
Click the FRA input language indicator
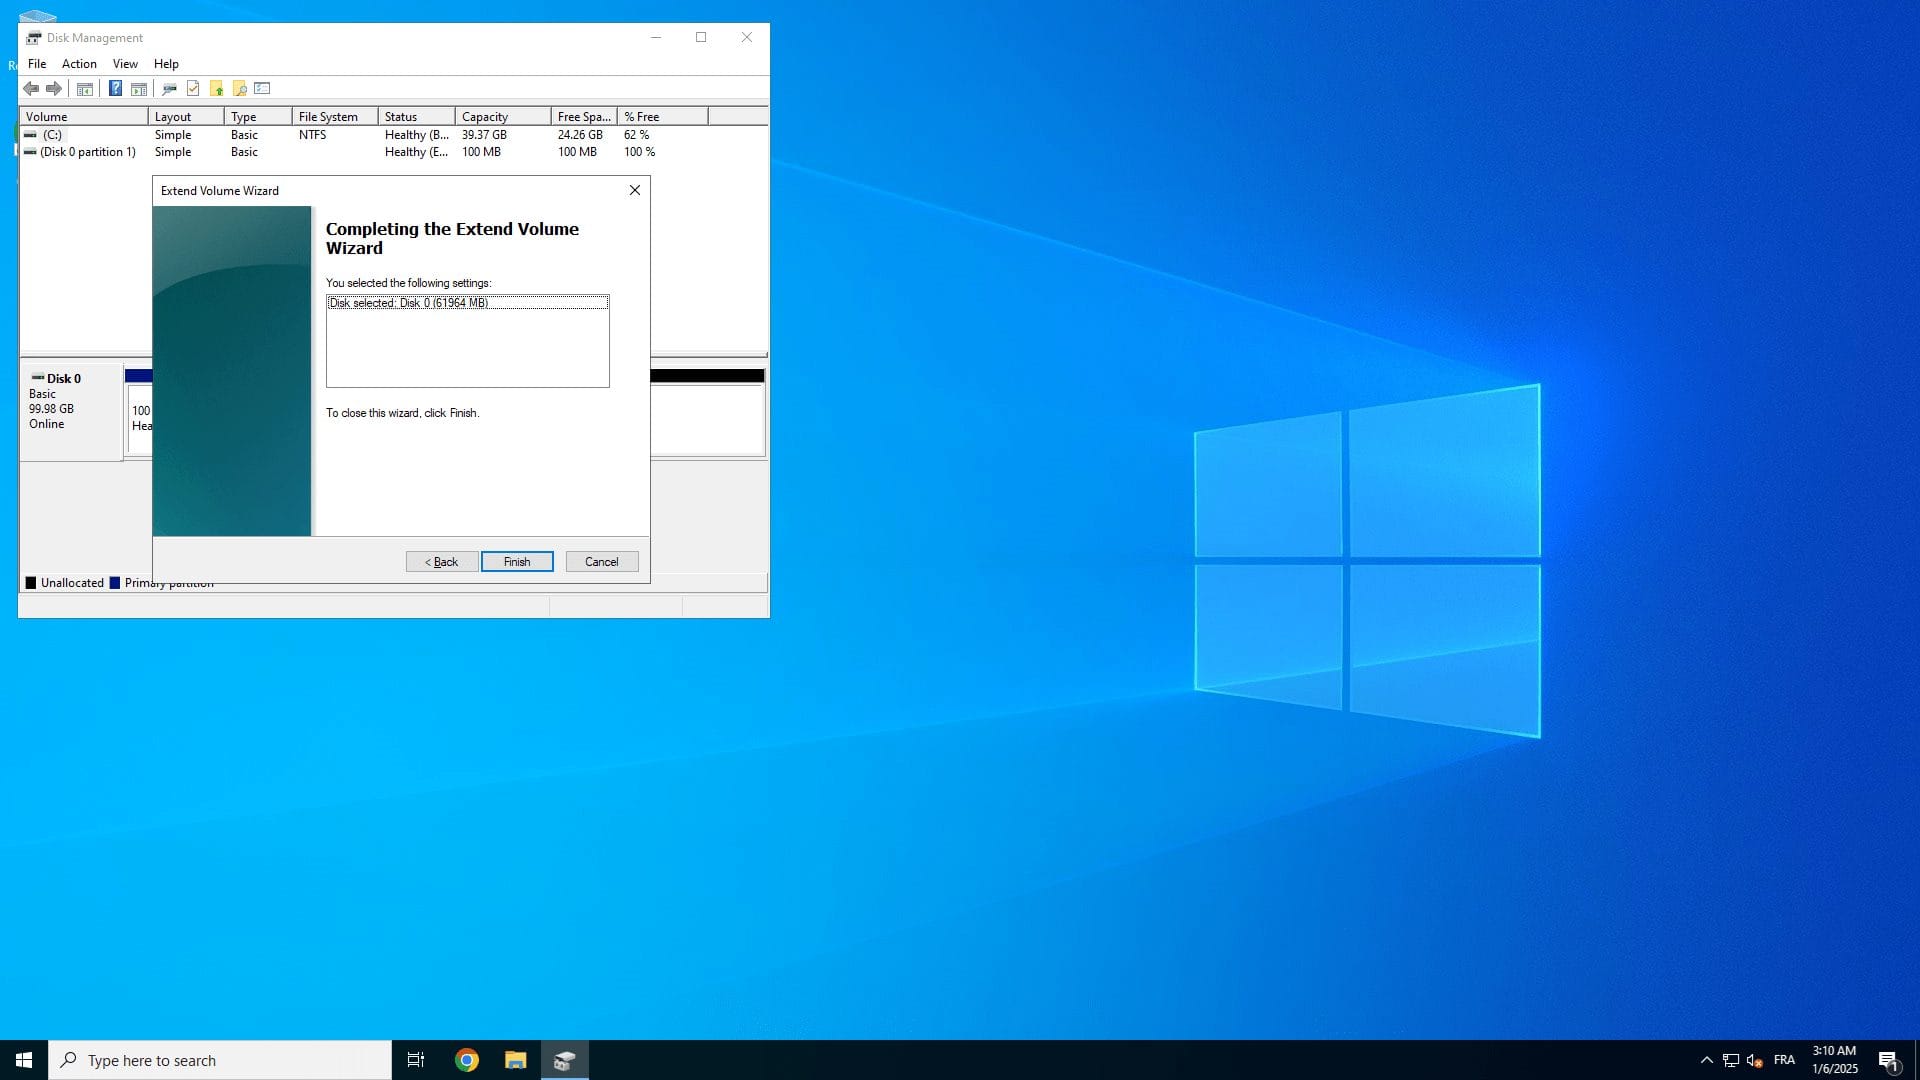(x=1784, y=1060)
